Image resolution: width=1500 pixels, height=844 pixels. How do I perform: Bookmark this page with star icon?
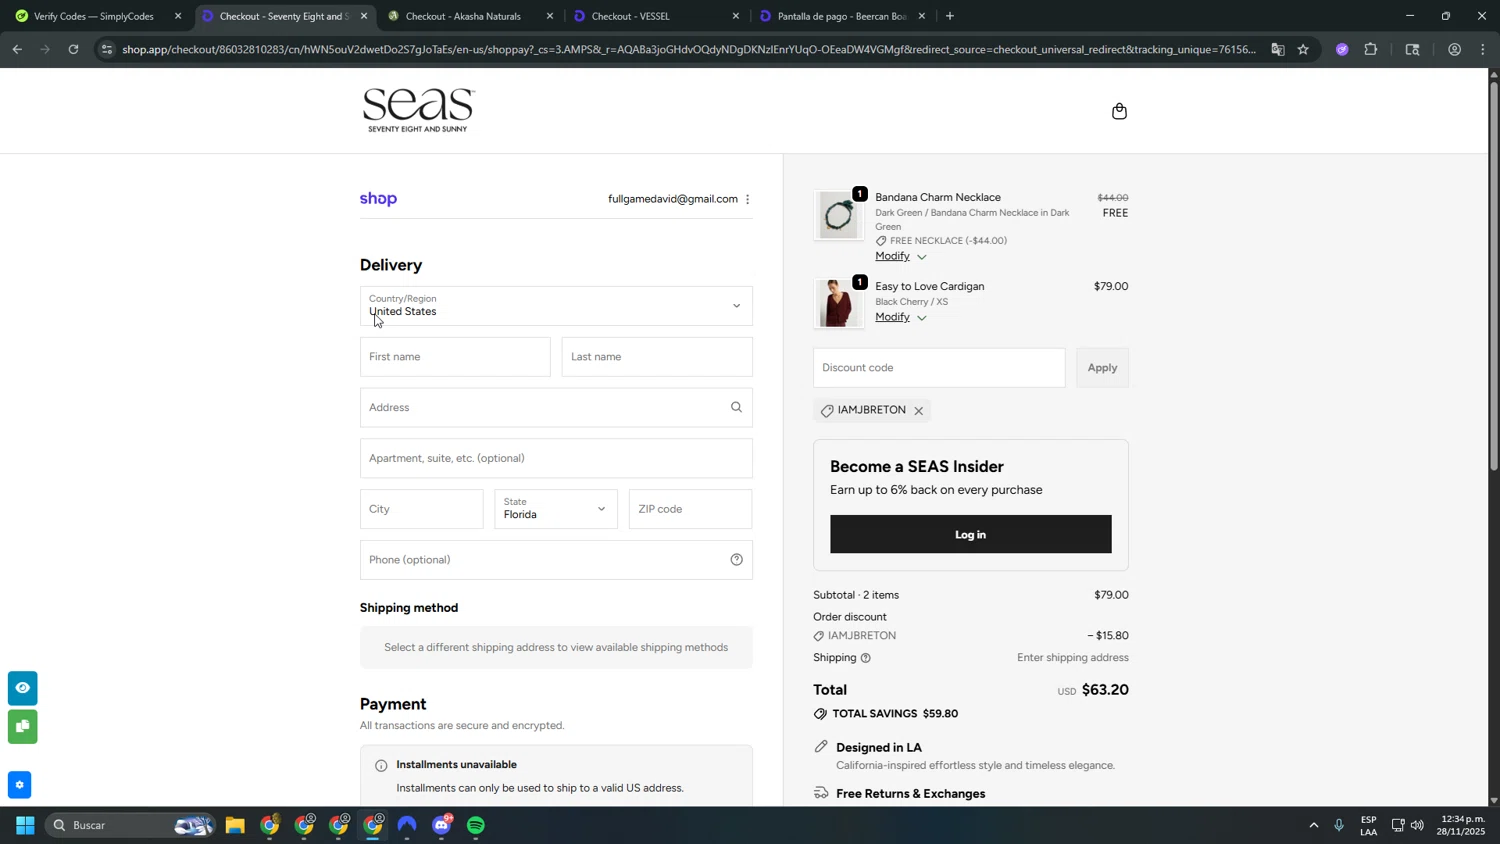click(x=1303, y=49)
